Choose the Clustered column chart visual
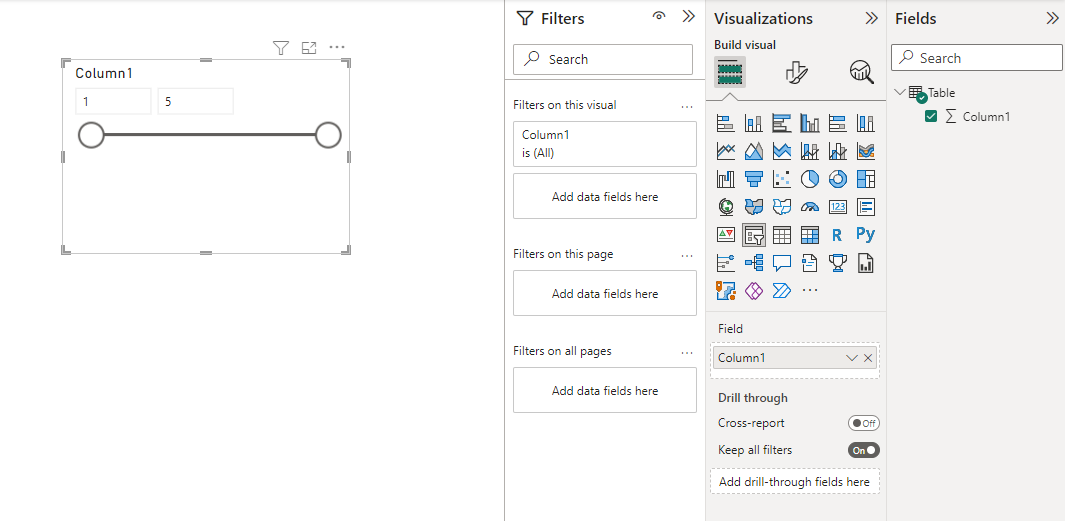The width and height of the screenshot is (1065, 521). pyautogui.click(x=810, y=123)
